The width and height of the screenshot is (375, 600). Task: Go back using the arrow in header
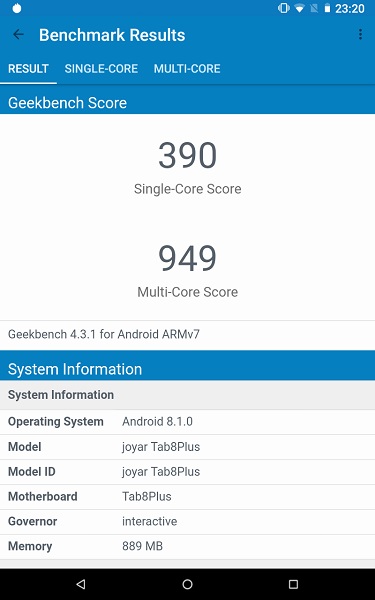tap(18, 35)
